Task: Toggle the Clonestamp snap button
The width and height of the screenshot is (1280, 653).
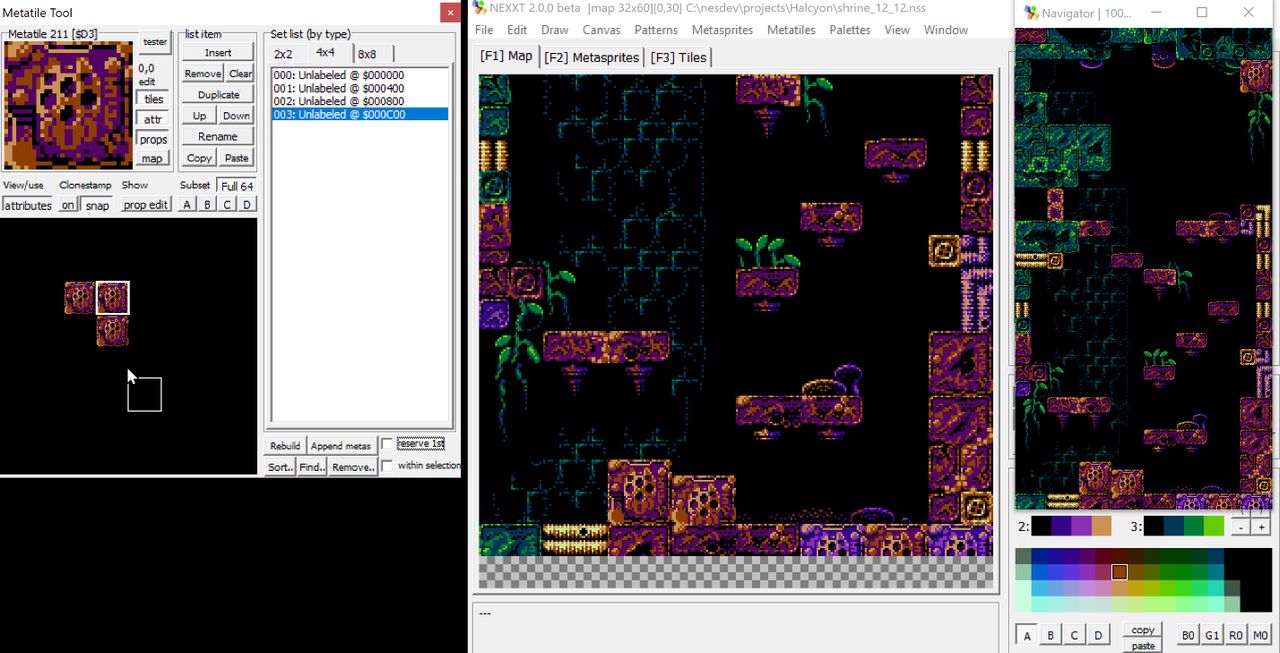Action: tap(97, 205)
